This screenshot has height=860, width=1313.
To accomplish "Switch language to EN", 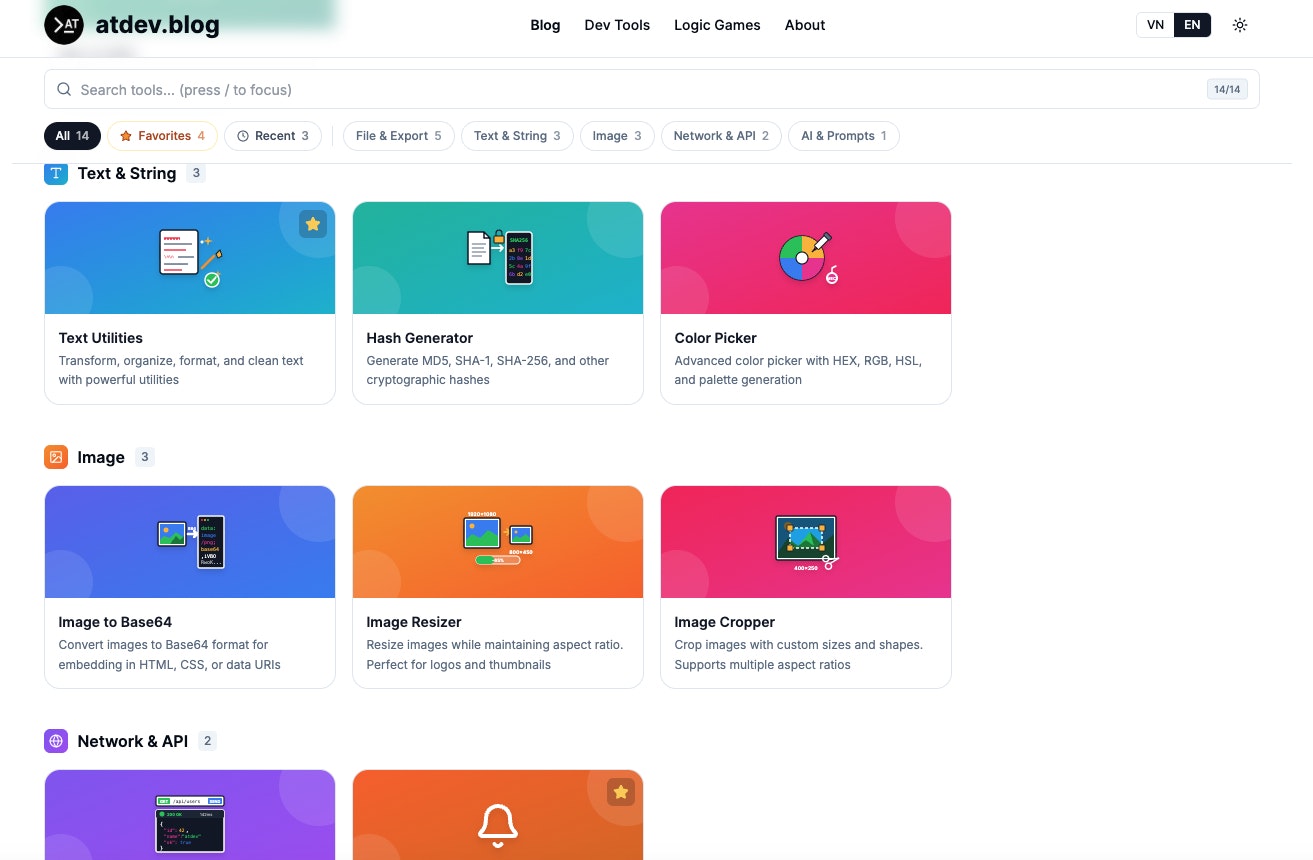I will coord(1192,25).
